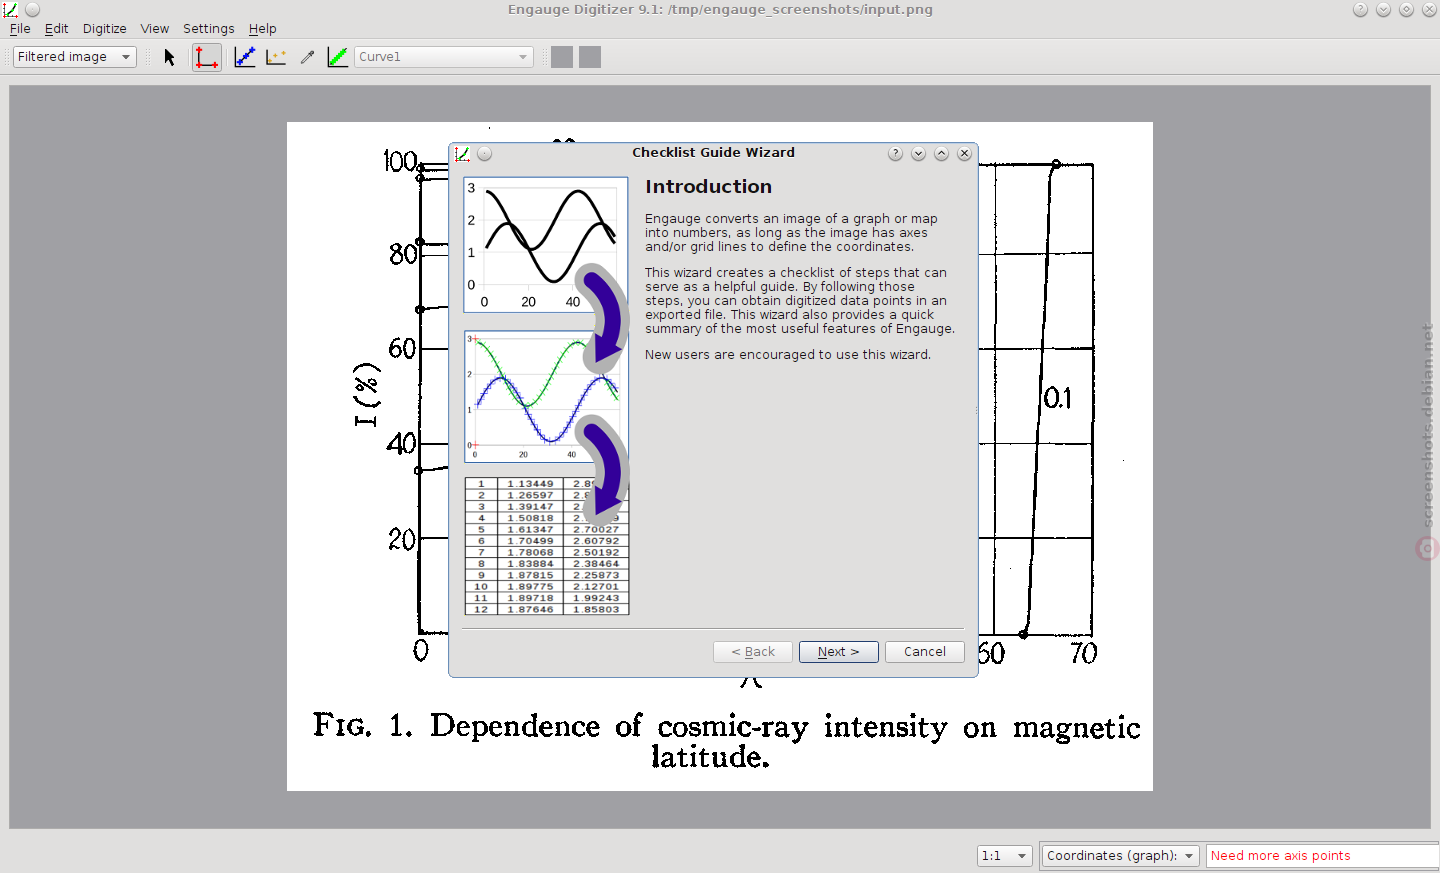Open the 1:1 zoom dropdown
1440x873 pixels.
tap(1004, 856)
